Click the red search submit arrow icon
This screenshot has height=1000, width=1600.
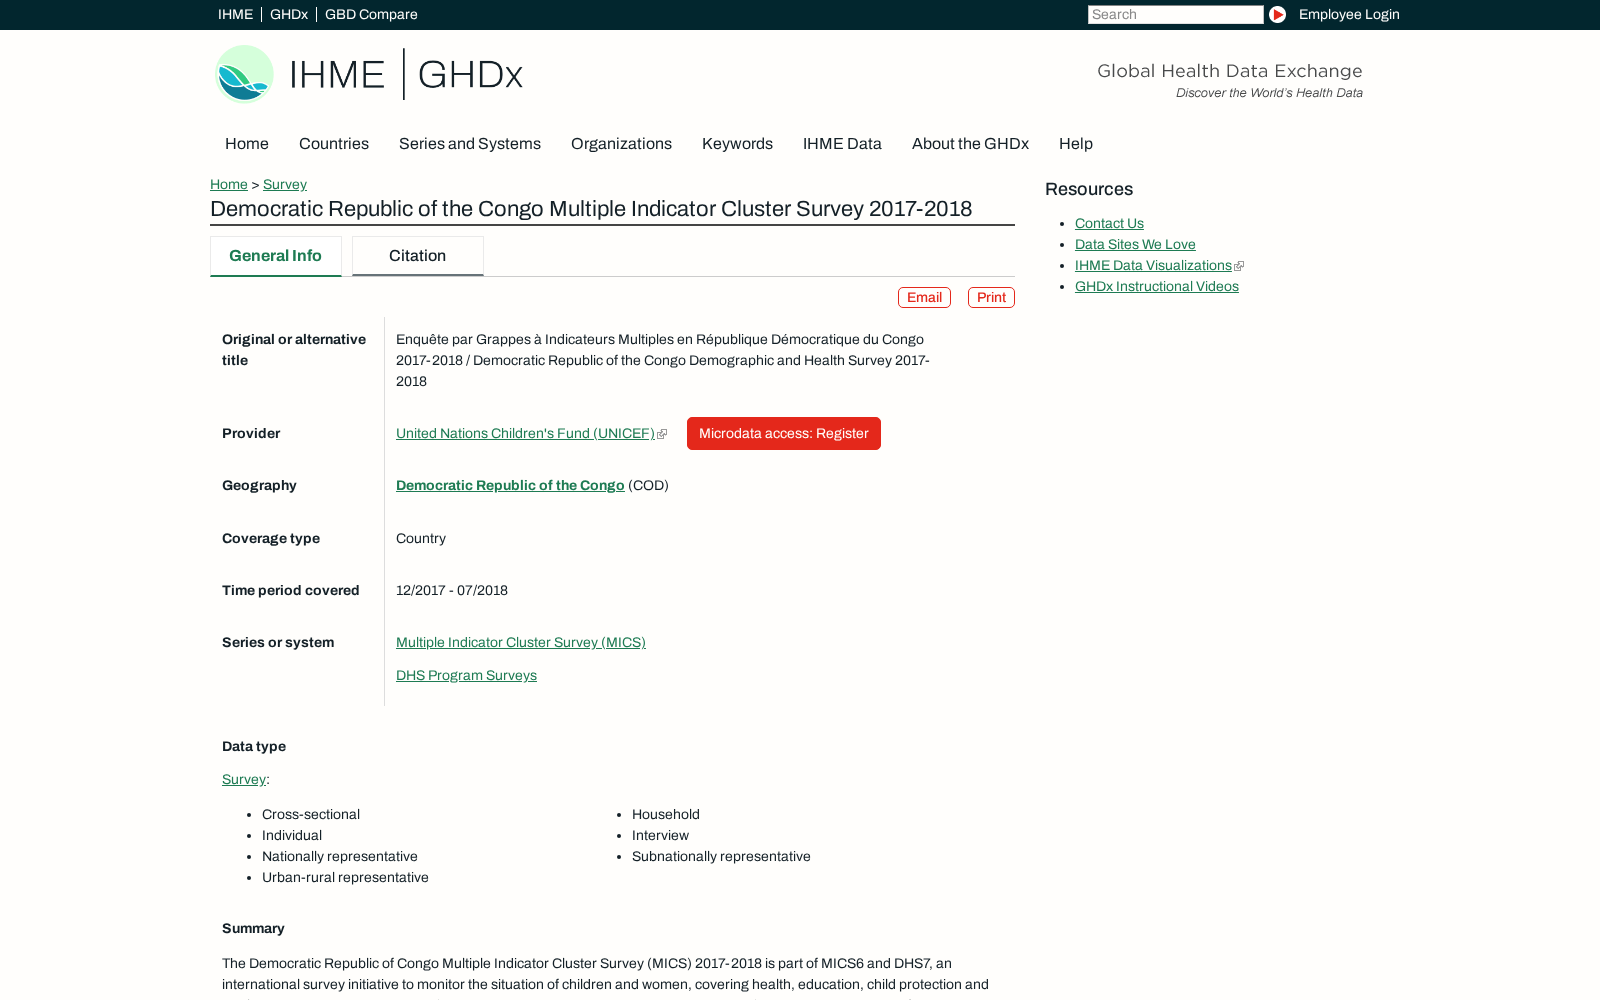[1277, 14]
